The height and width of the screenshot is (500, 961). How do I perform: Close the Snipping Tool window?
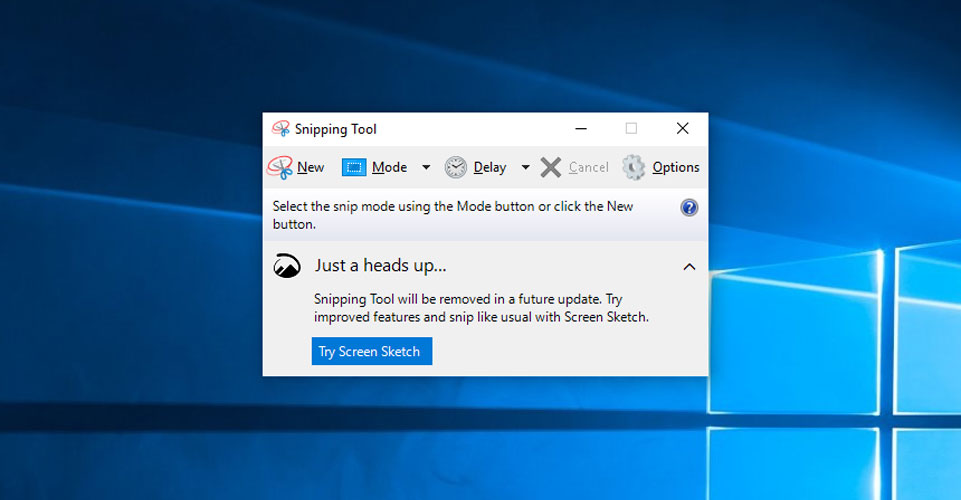[x=682, y=129]
